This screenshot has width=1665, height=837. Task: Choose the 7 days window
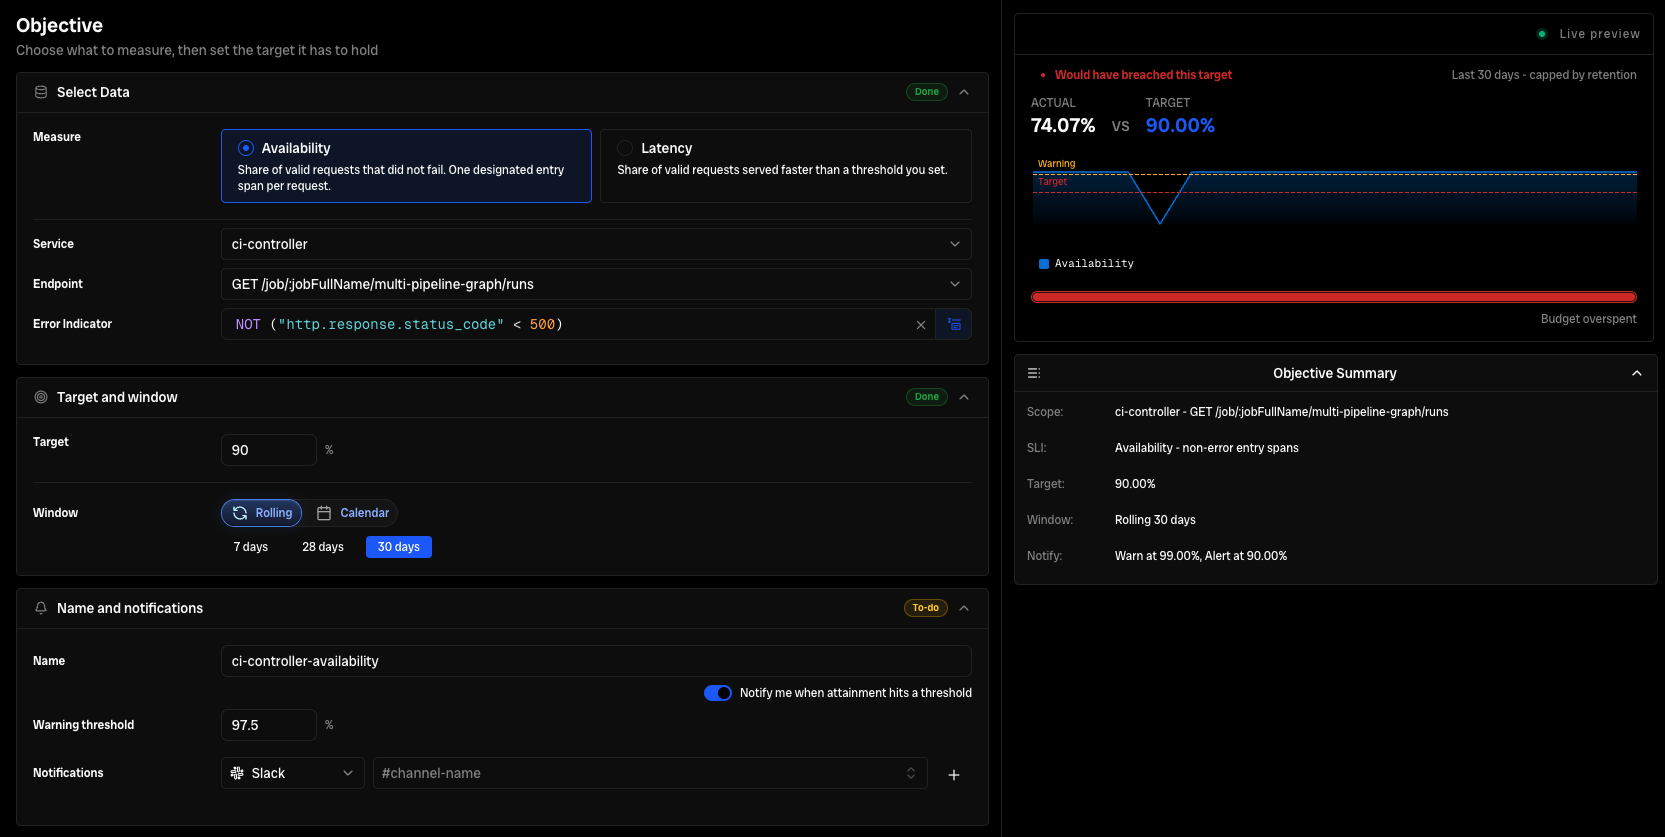(x=251, y=547)
